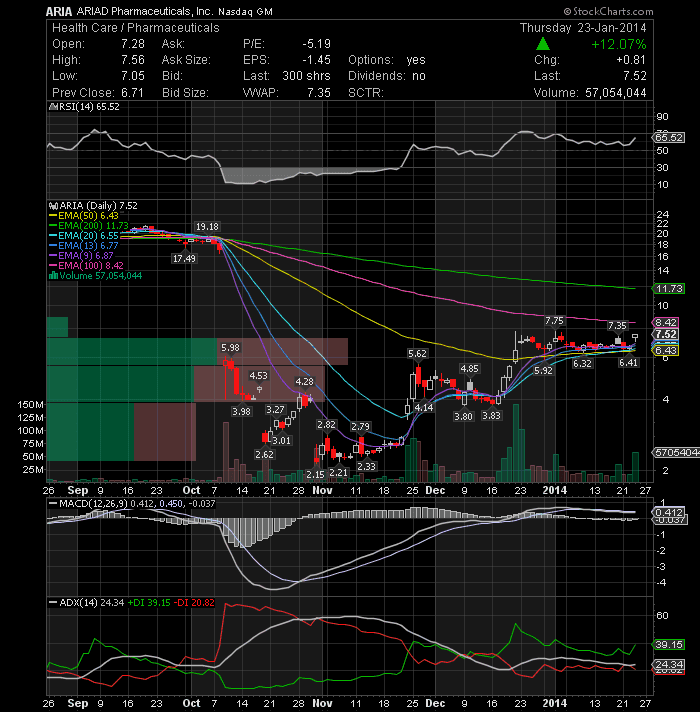Click the '5.98' price annotation
This screenshot has width=700, height=712.
click(230, 348)
